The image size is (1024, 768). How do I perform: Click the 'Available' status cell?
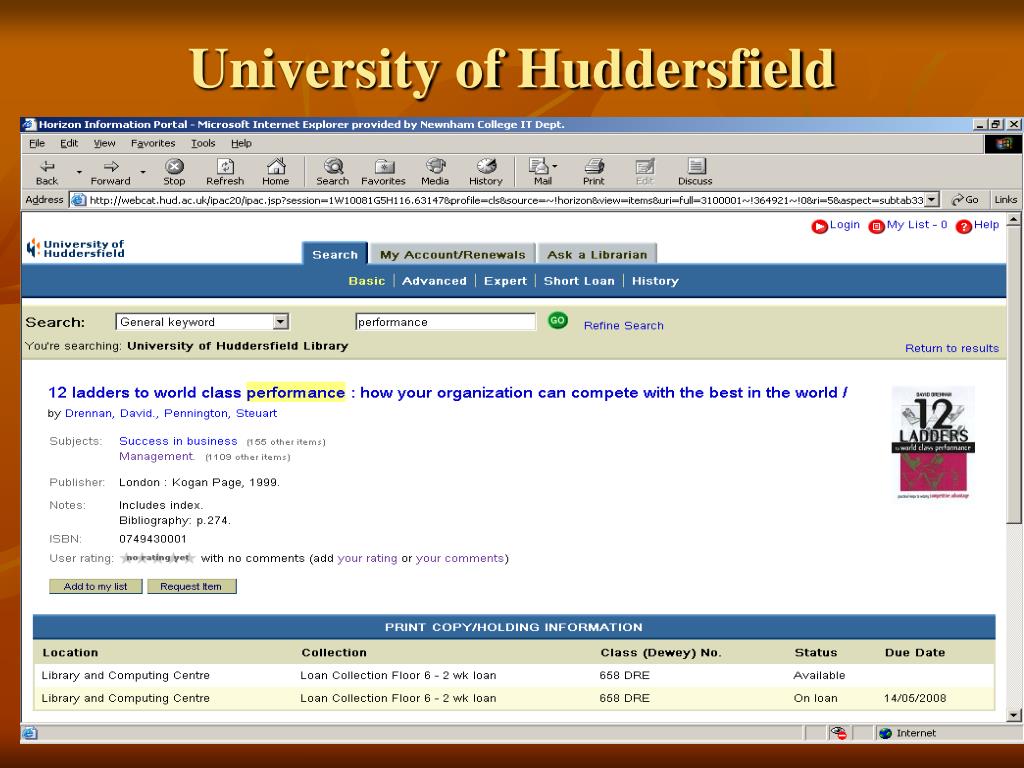(819, 675)
